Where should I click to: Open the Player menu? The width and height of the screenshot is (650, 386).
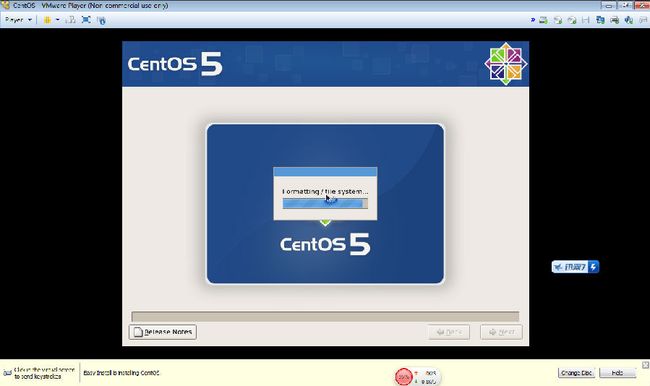(18, 19)
